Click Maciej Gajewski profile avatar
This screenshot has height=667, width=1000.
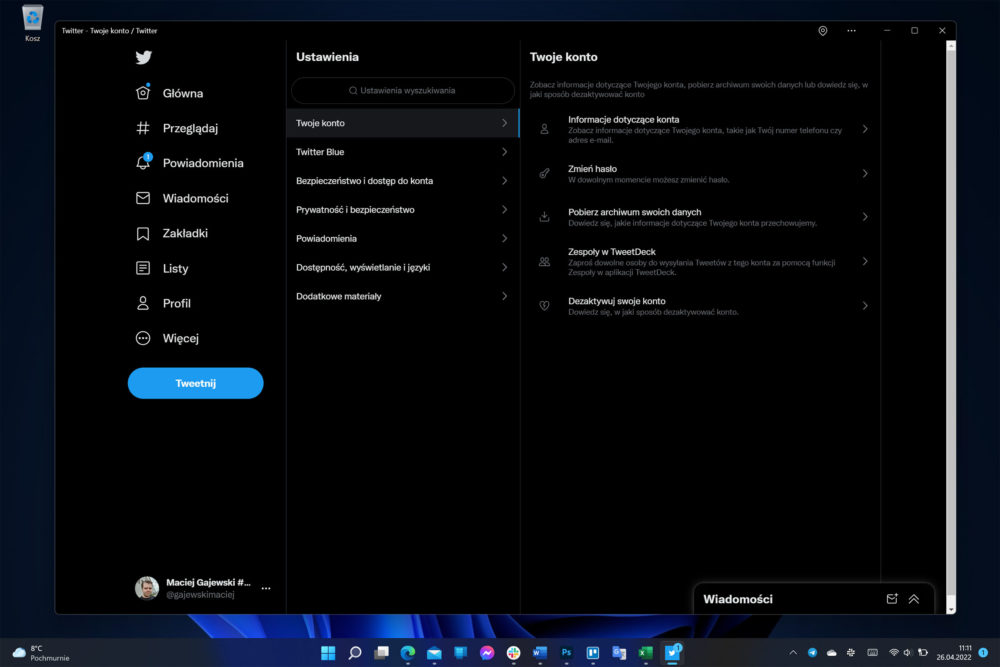[147, 588]
